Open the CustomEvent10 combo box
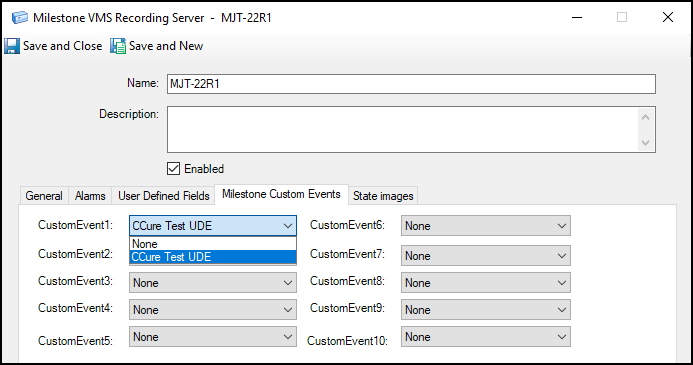Viewport: 693px width, 365px height. tap(486, 337)
